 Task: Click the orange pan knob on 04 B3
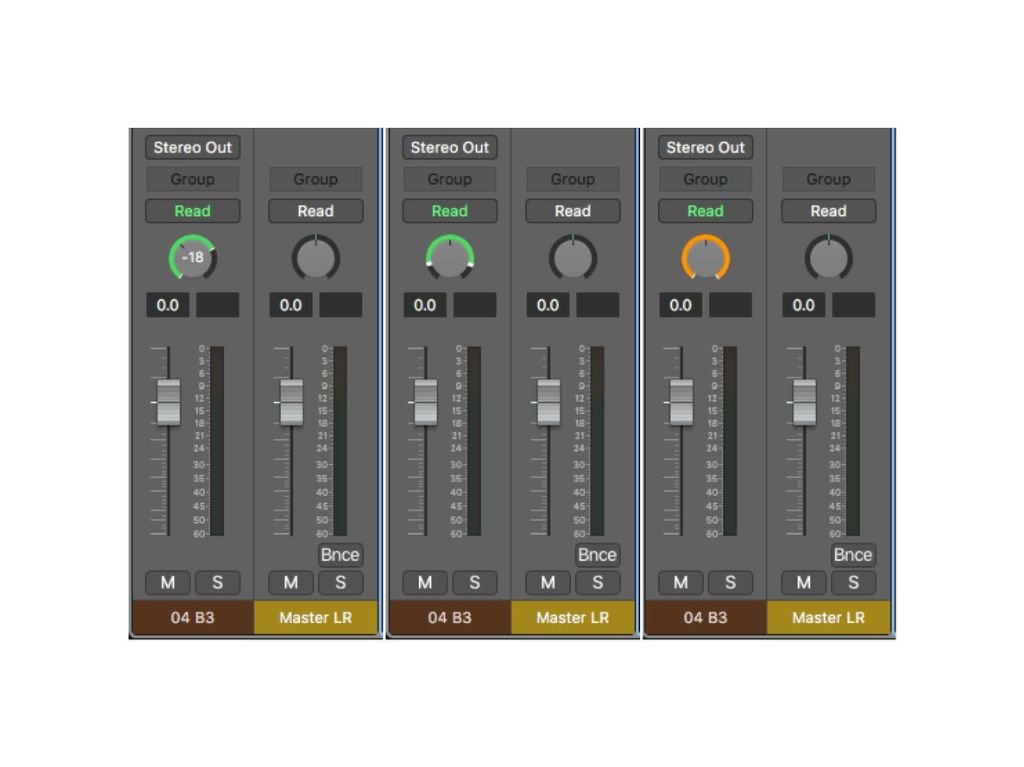(705, 257)
